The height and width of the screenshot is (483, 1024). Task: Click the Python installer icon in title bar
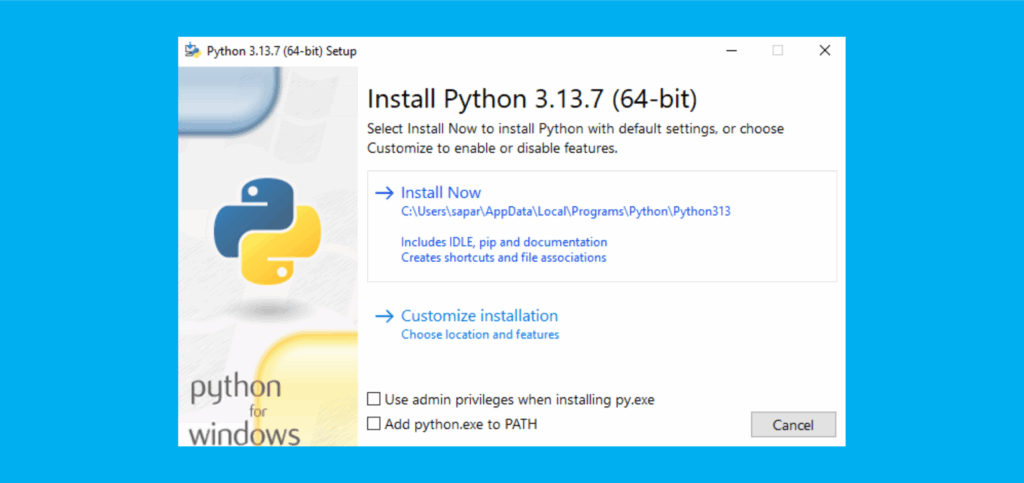point(191,51)
